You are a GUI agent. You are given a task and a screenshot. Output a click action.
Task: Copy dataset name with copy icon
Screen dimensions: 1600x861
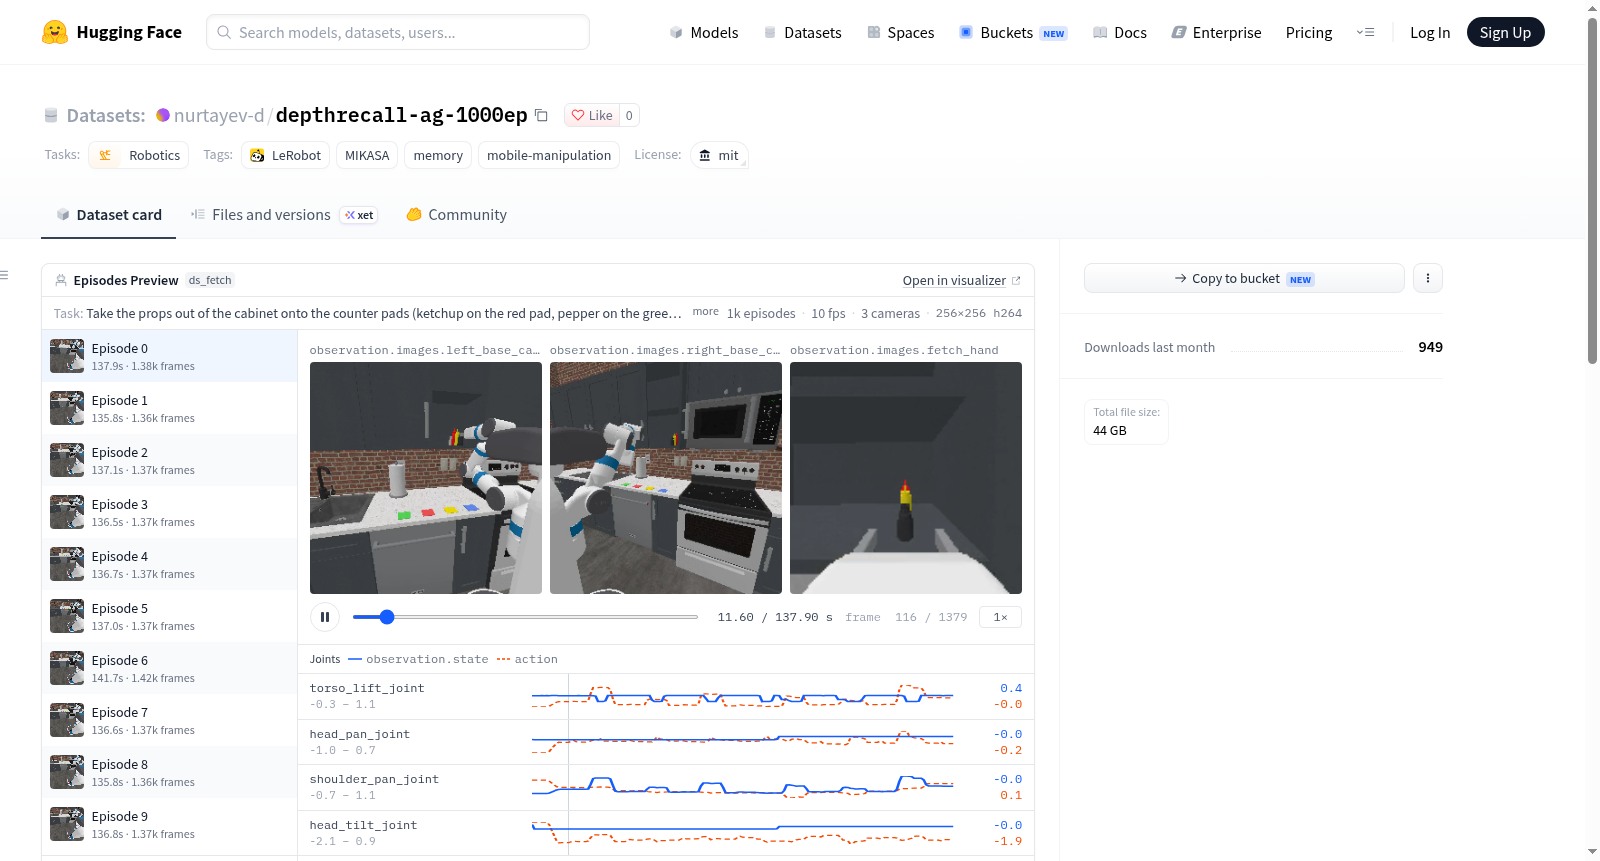click(x=541, y=115)
